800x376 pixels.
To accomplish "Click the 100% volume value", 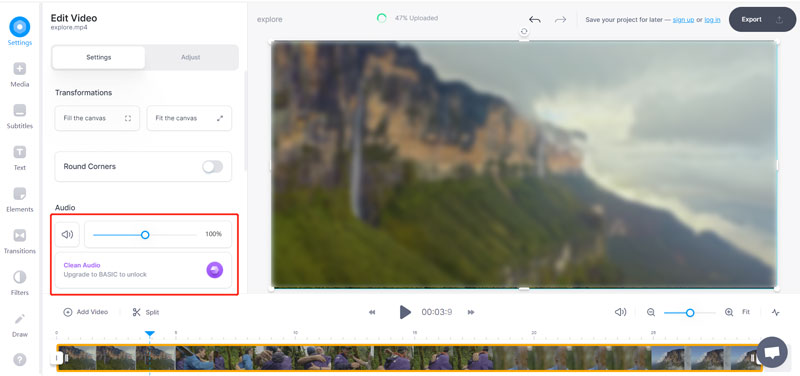I will 213,234.
